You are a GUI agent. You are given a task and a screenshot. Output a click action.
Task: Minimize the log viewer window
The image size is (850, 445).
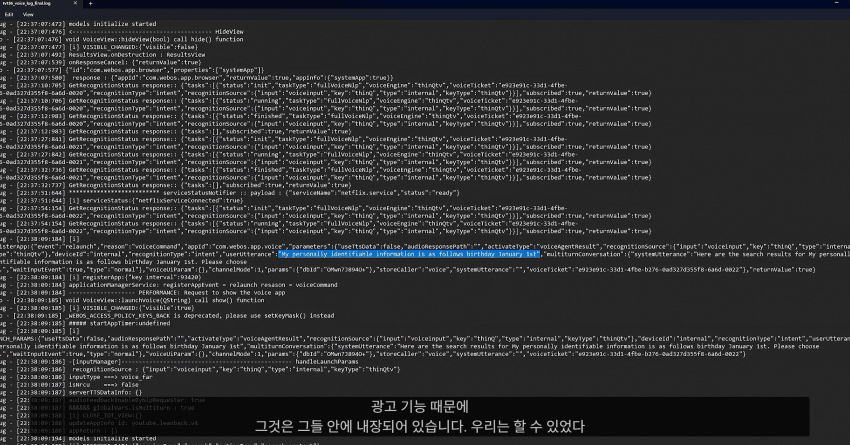click(x=836, y=3)
